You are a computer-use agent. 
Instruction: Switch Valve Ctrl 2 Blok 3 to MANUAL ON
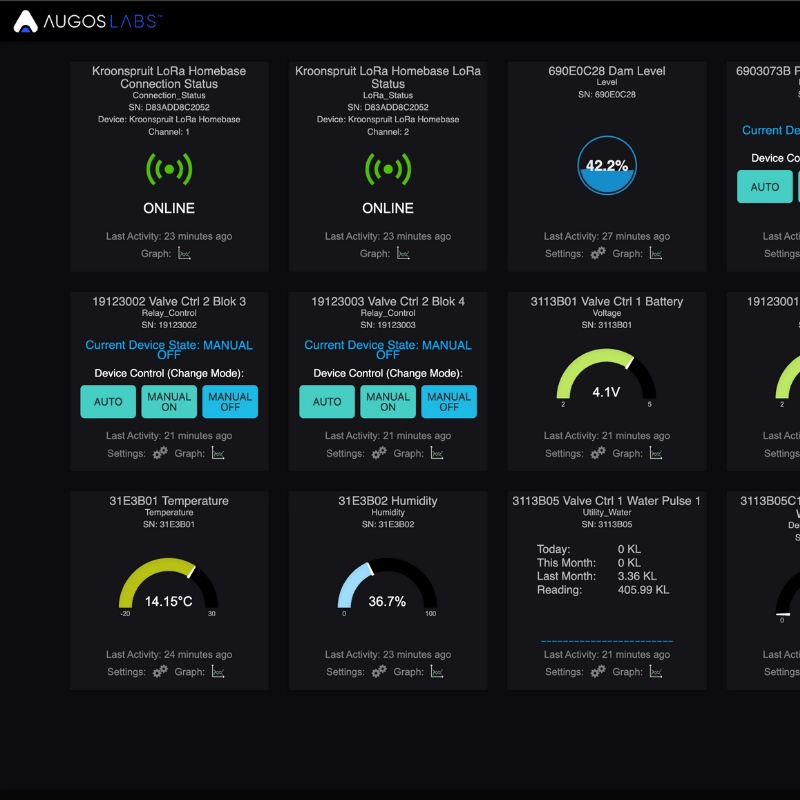[x=169, y=402]
